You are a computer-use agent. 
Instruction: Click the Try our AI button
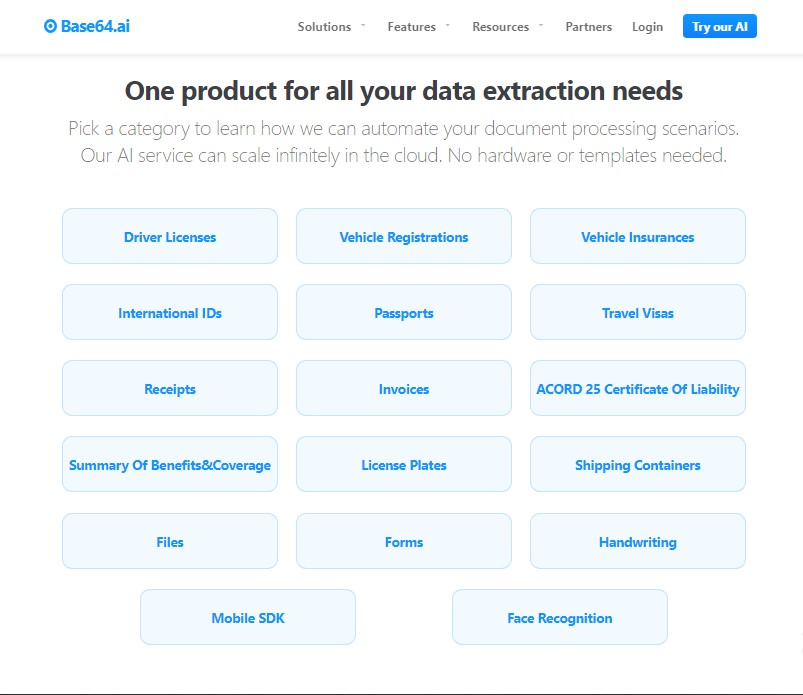[x=720, y=26]
